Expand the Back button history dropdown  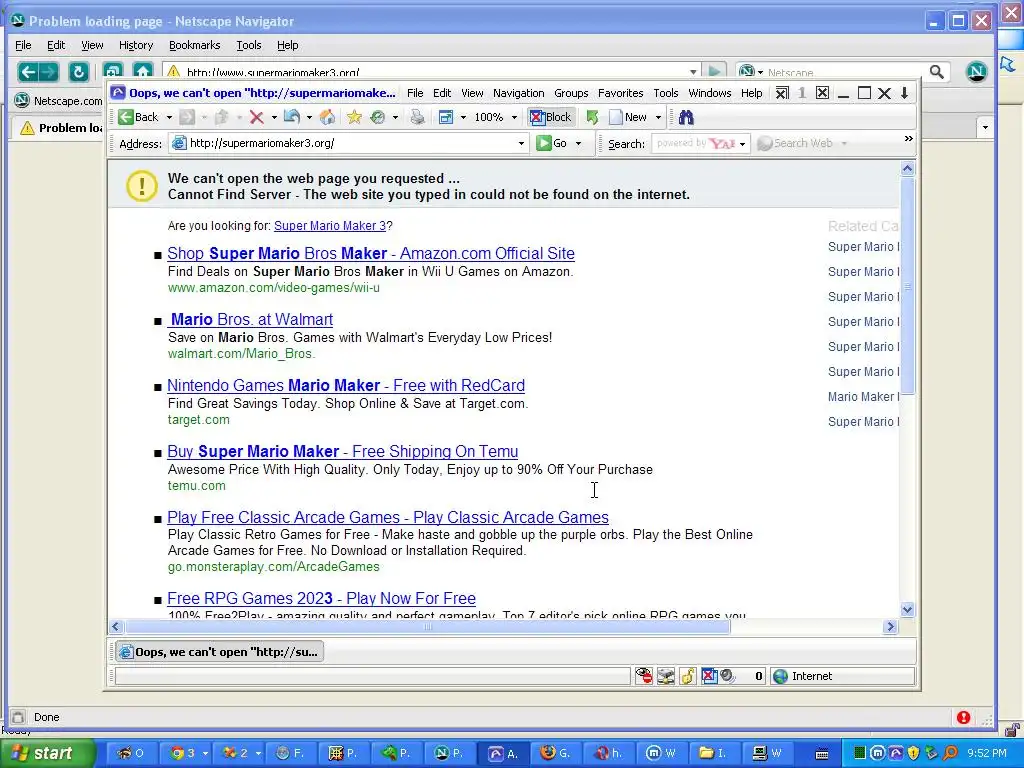coord(169,118)
